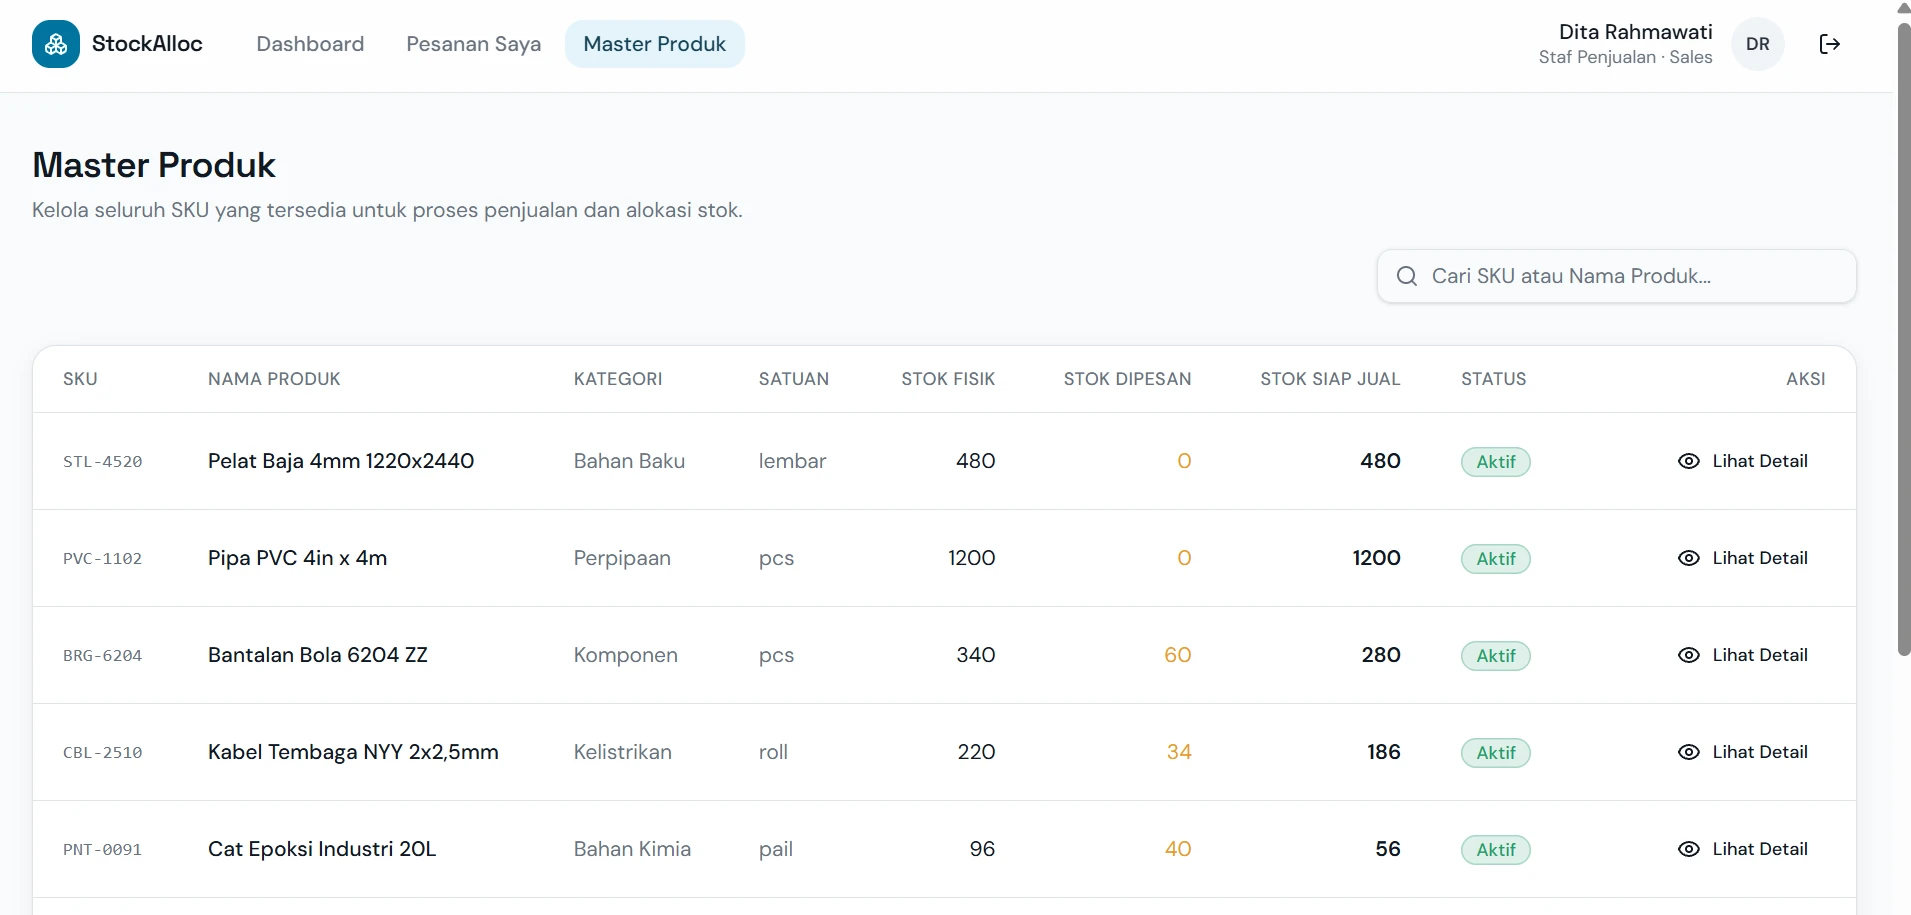The image size is (1911, 915).
Task: Click the KATEGORI column header
Action: coord(618,379)
